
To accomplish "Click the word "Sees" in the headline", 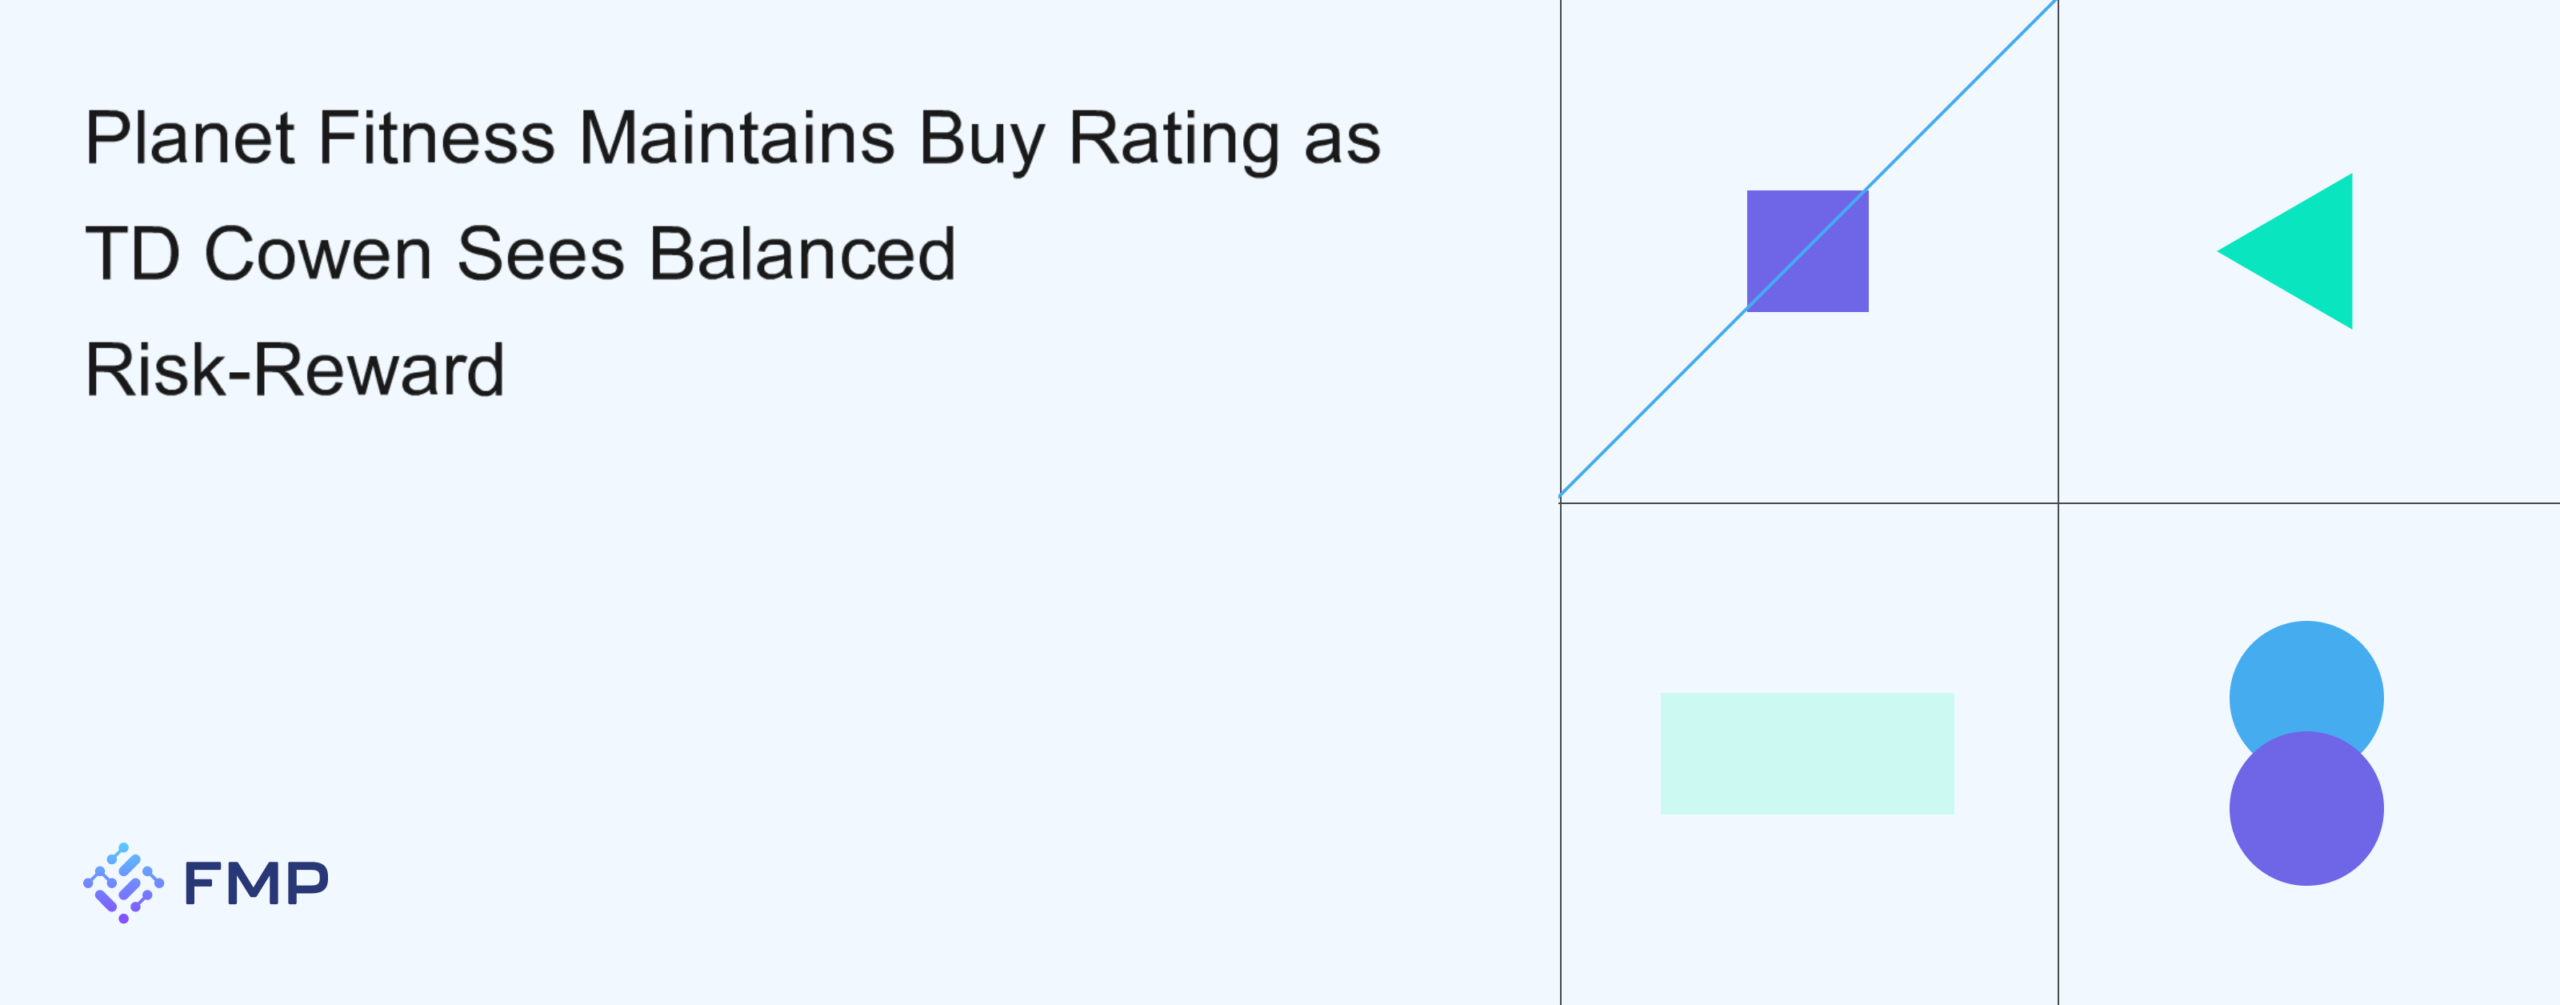I will tap(541, 254).
